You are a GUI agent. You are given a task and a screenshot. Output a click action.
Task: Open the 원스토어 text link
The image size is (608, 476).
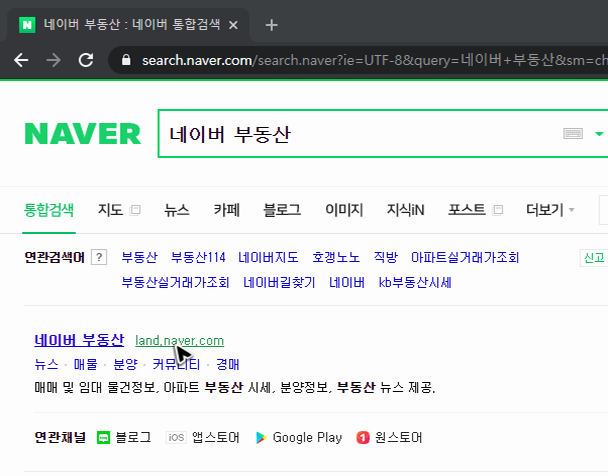coord(399,438)
